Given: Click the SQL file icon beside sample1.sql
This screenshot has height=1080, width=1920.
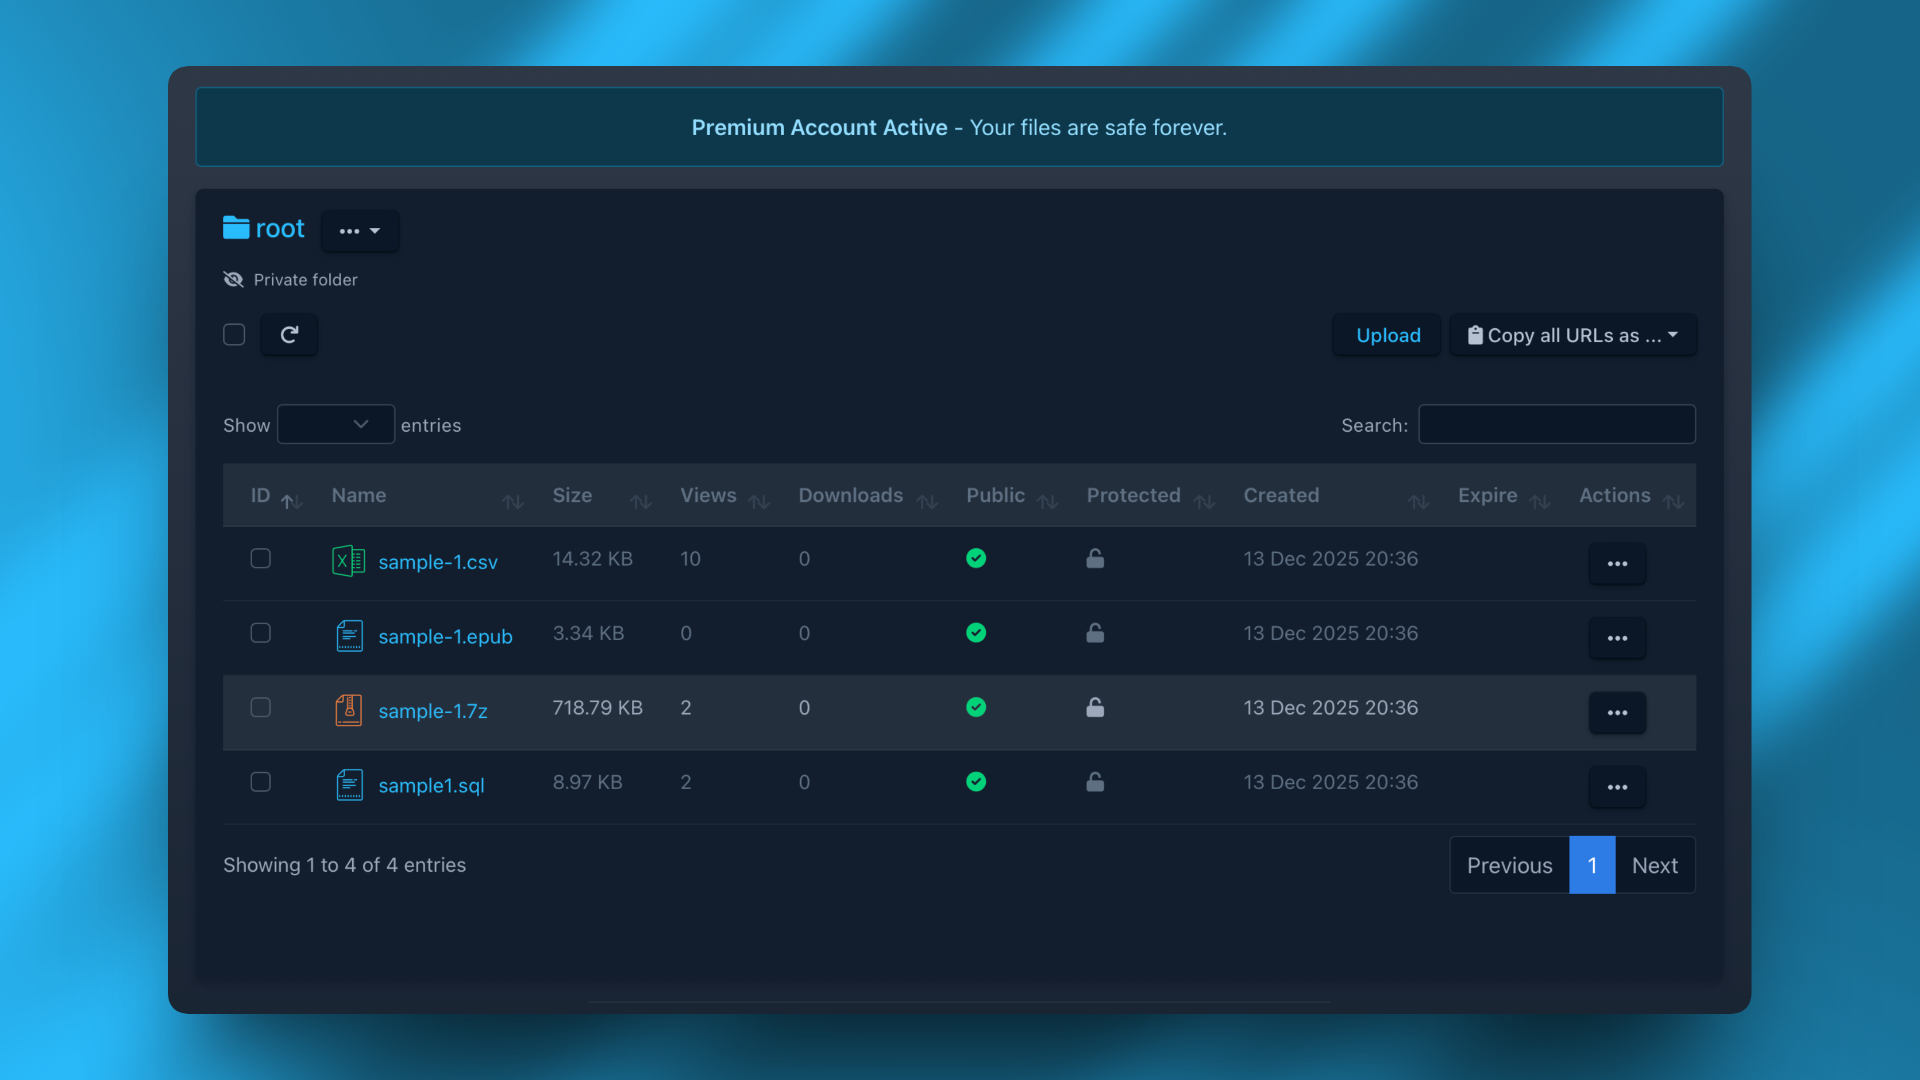Looking at the screenshot, I should (350, 784).
